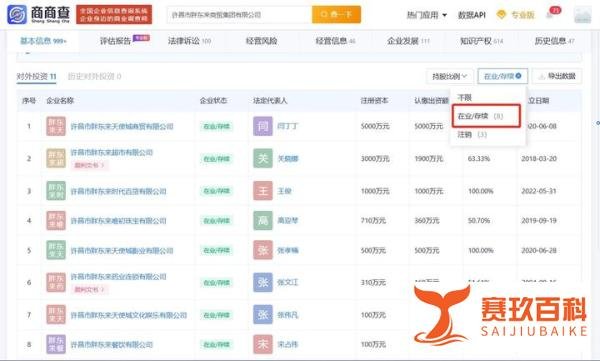Switch to the 企业发展 tab
600x361 pixels.
pos(408,41)
